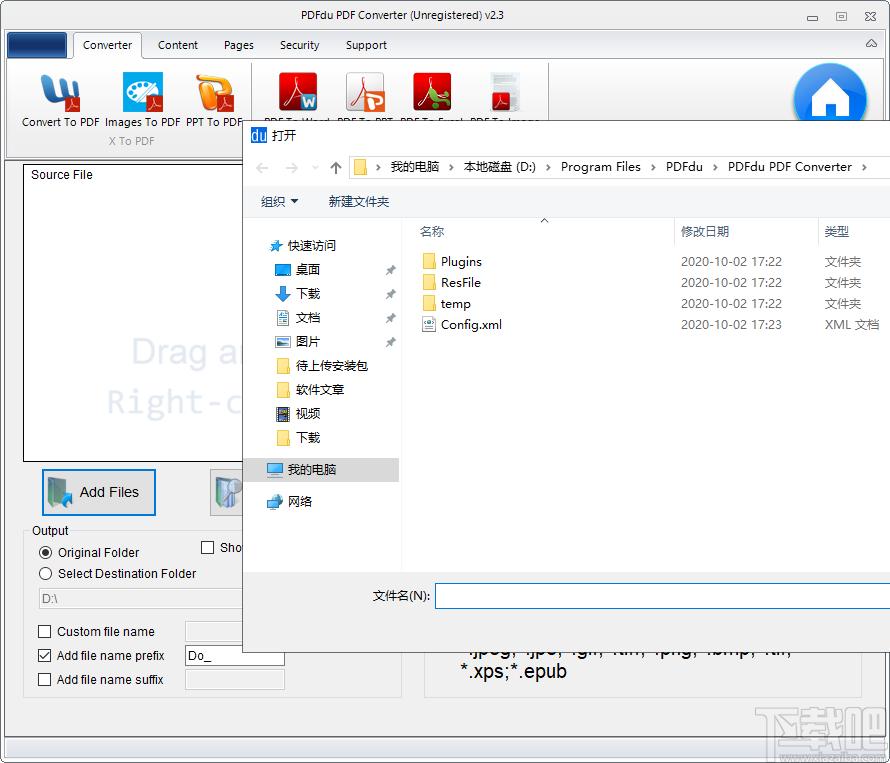
Task: Toggle the partially hidden Sho... checkbox
Action: [208, 547]
